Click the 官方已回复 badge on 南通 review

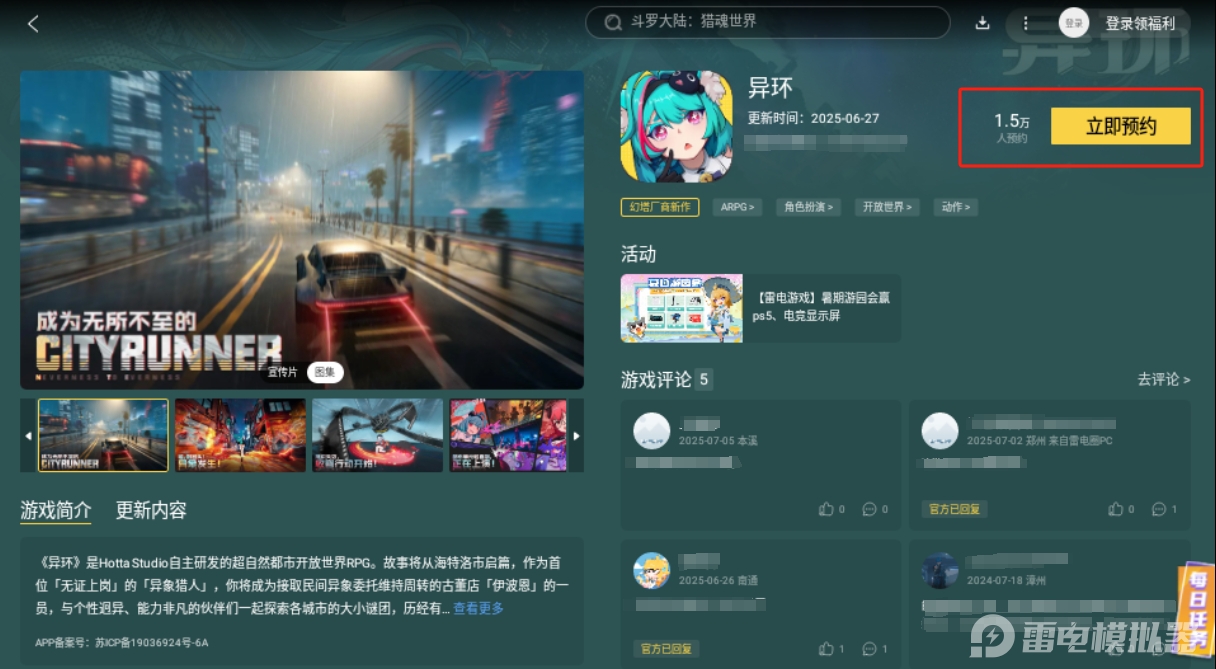pyautogui.click(x=666, y=649)
